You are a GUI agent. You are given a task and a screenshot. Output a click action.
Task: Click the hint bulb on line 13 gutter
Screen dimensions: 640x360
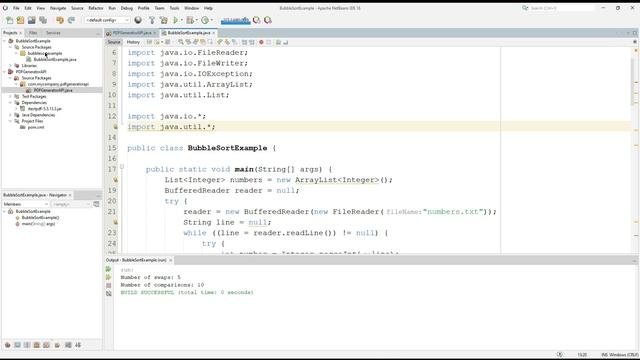pyautogui.click(x=116, y=127)
